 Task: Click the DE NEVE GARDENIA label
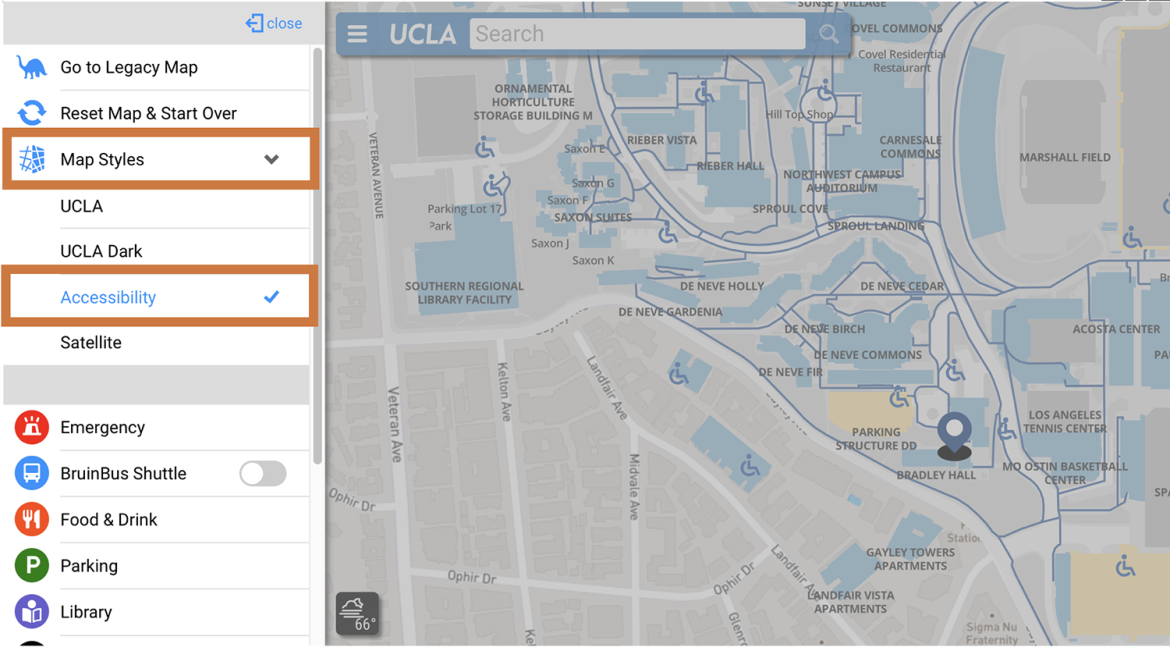click(670, 312)
